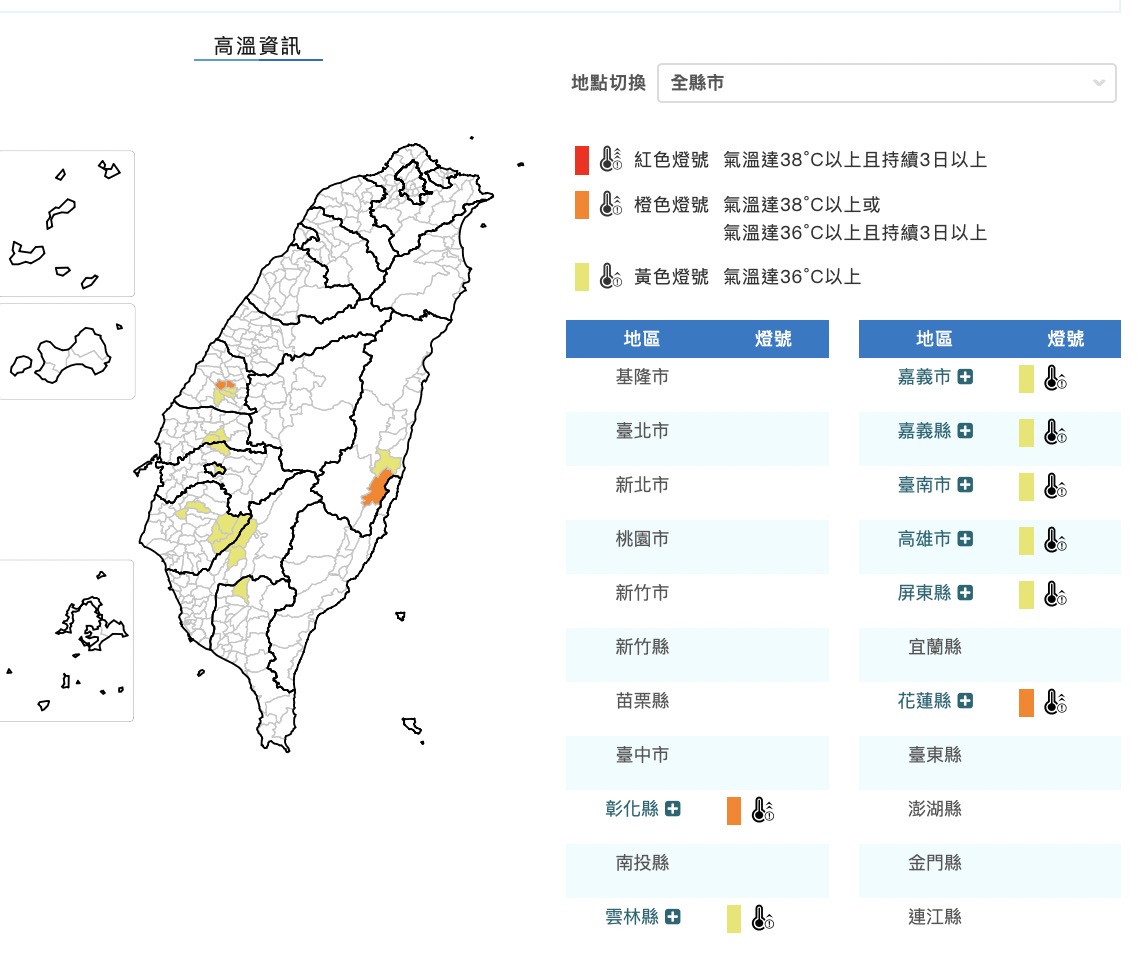Click the orange signal swatch for 花蓮縣
The width and height of the screenshot is (1140, 958).
click(1026, 703)
